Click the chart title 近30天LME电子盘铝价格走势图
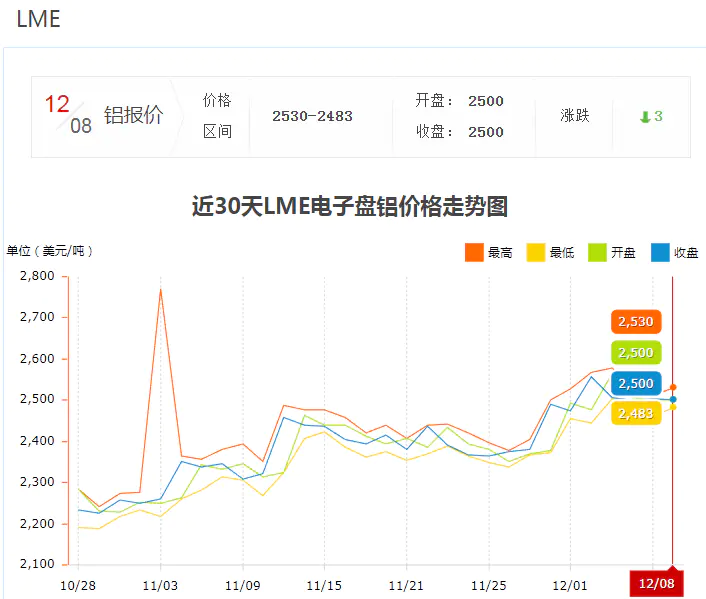Screen dimensions: 706x599 click(x=350, y=207)
